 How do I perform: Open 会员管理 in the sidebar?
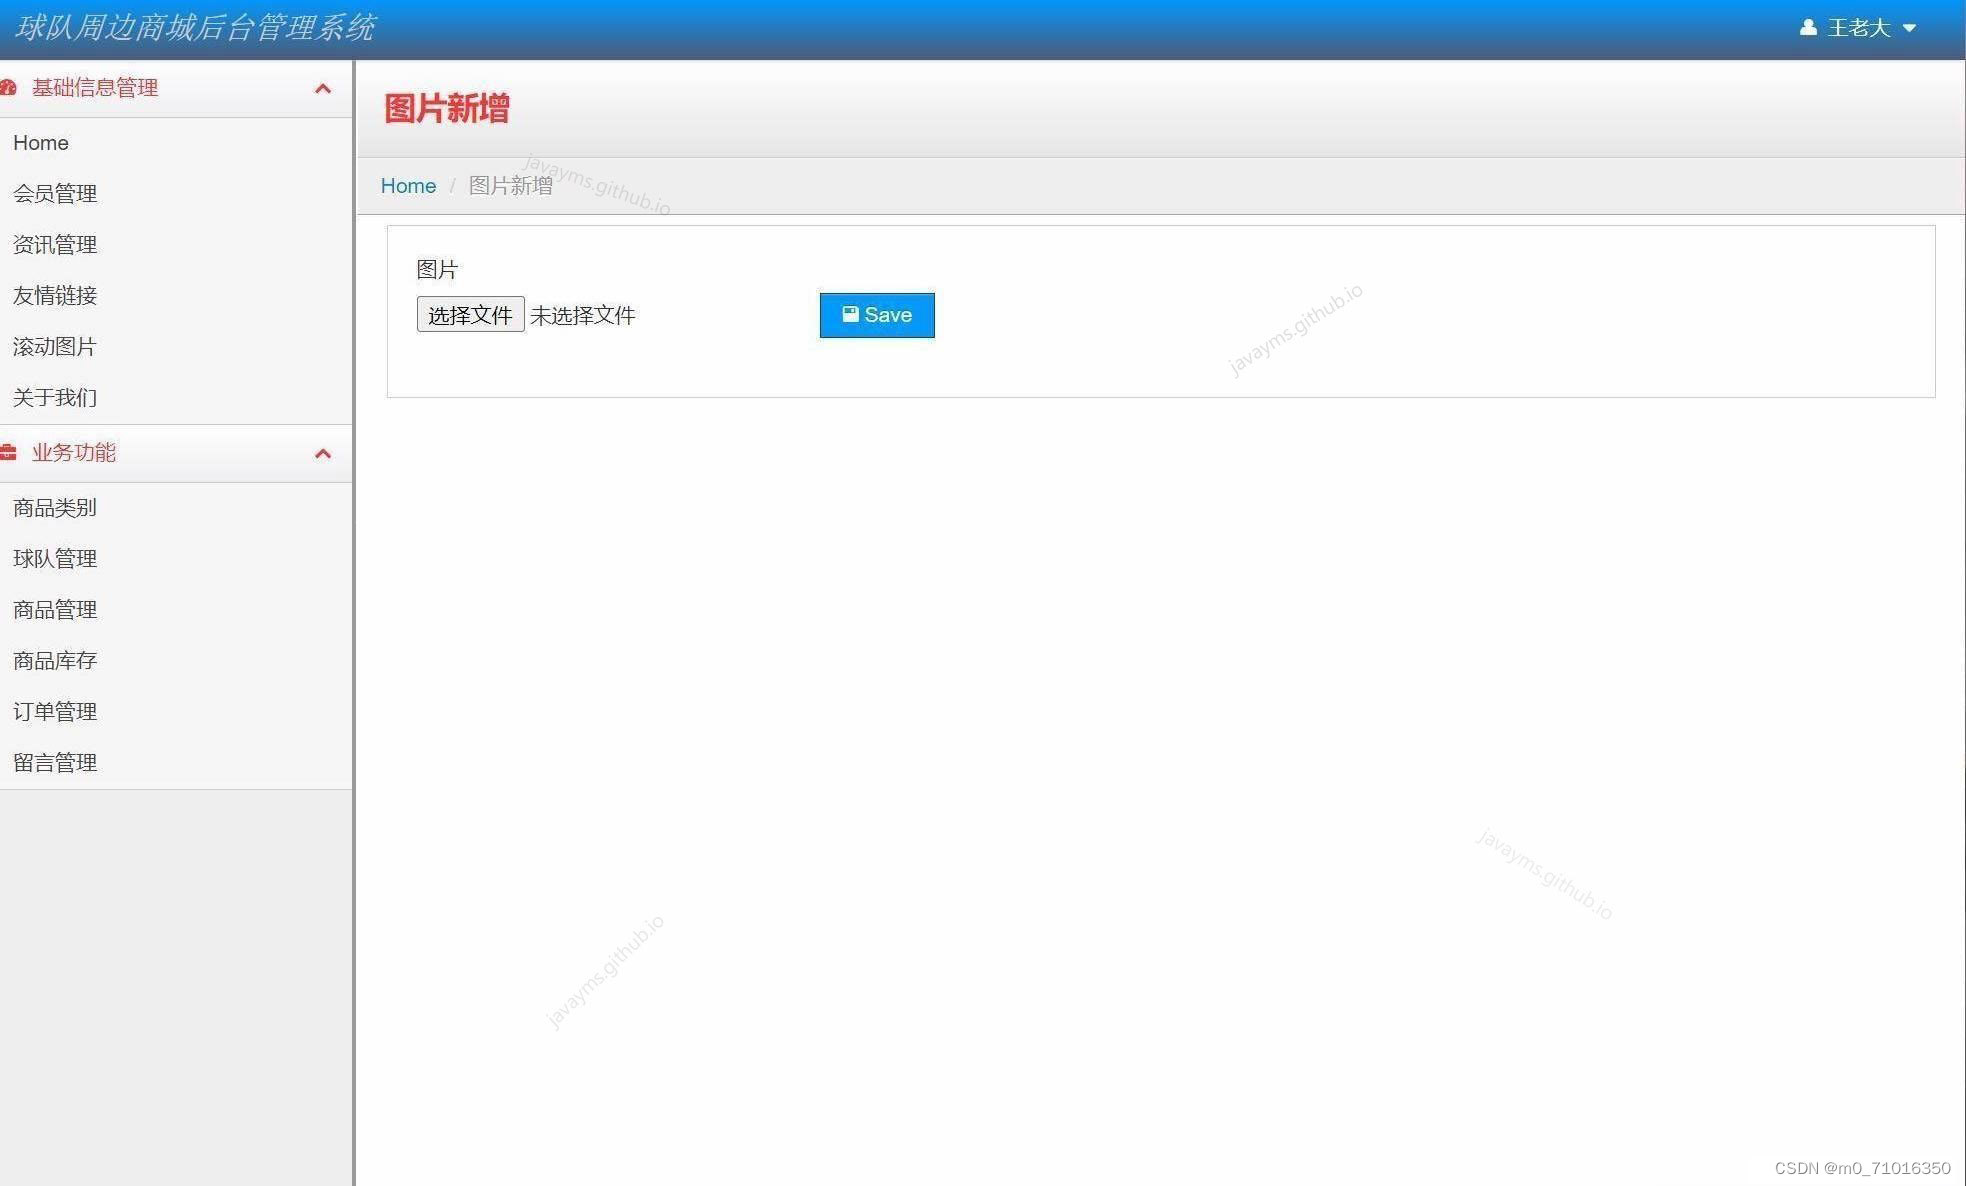coord(55,194)
